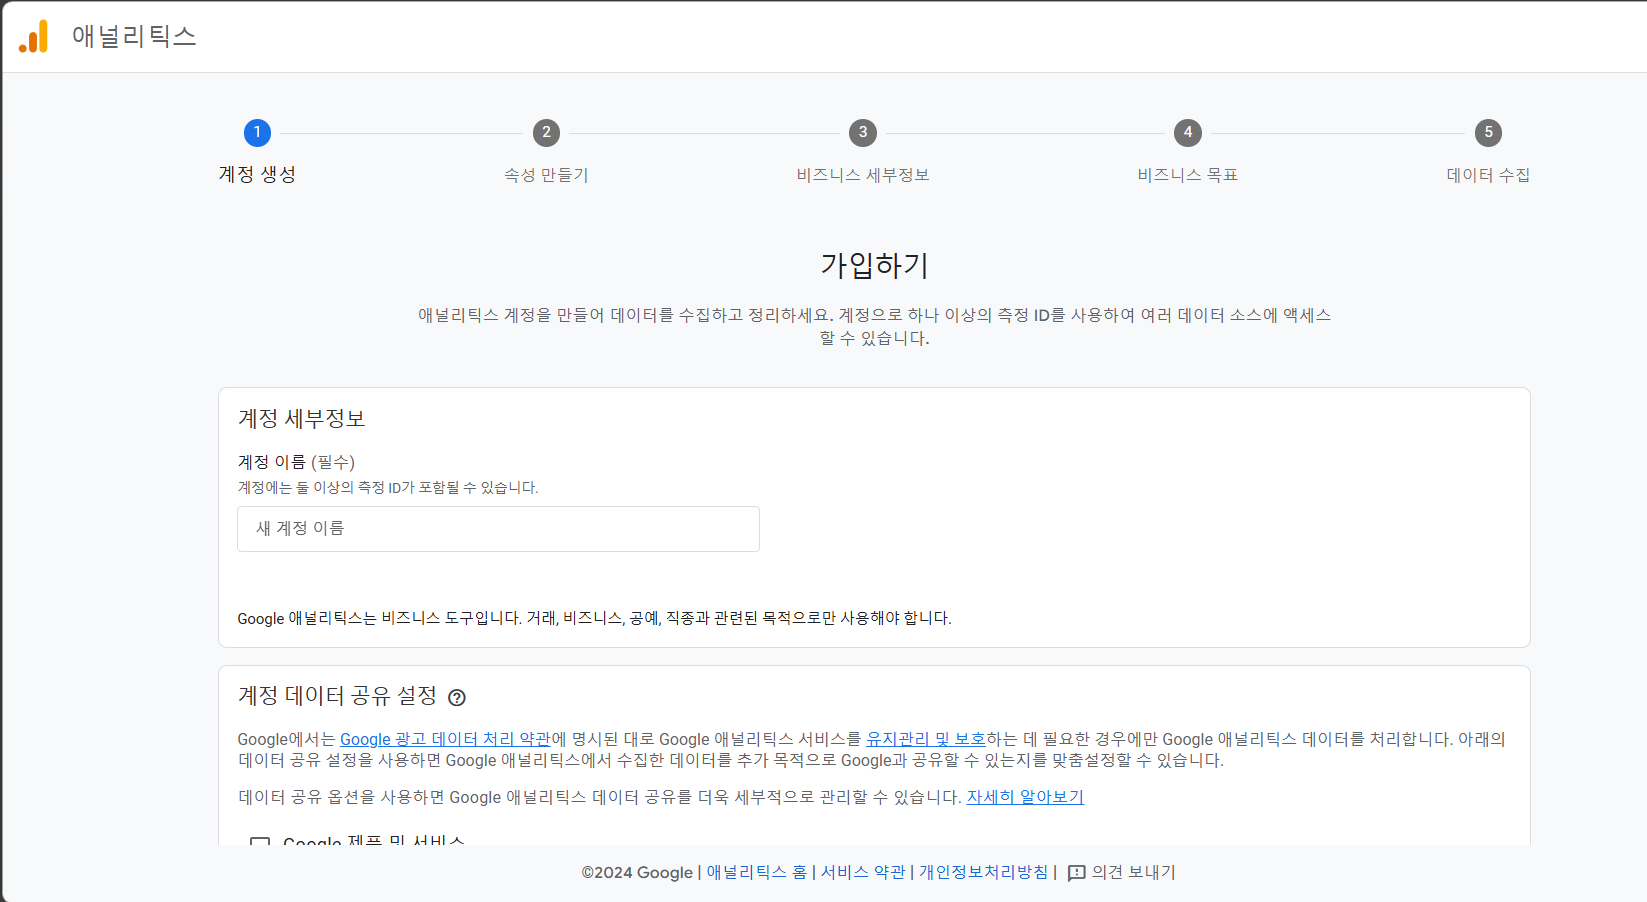Click the 가입하기 heading
The height and width of the screenshot is (902, 1647).
click(875, 265)
